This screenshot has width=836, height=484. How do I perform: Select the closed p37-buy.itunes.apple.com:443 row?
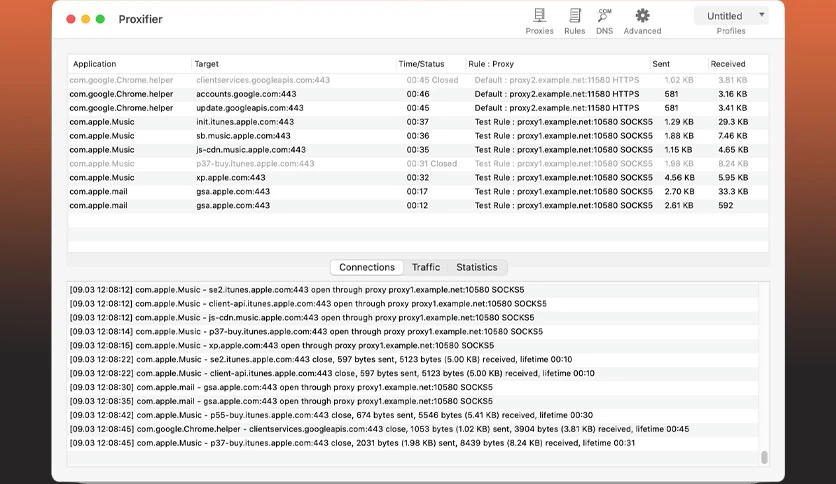point(418,164)
